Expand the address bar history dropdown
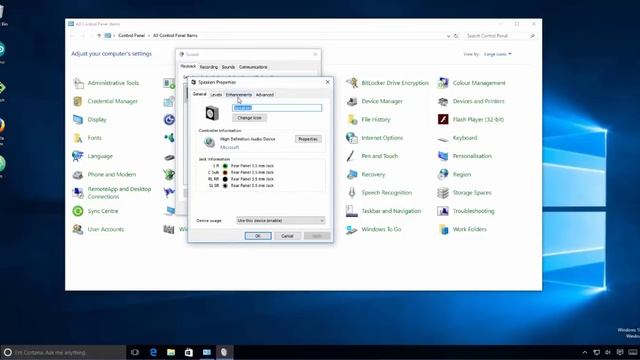640x360 pixels. tap(448, 36)
